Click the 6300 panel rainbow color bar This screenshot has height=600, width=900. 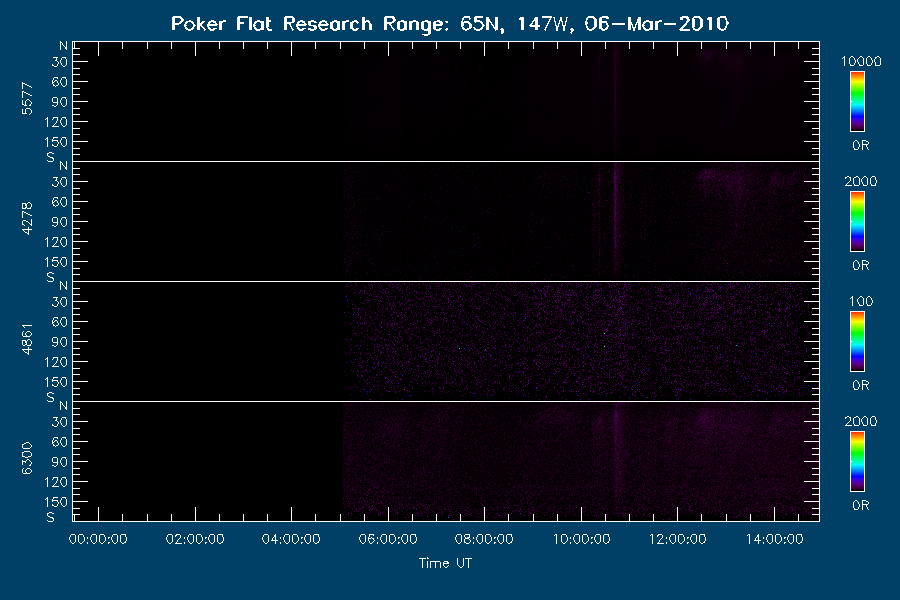pos(858,462)
